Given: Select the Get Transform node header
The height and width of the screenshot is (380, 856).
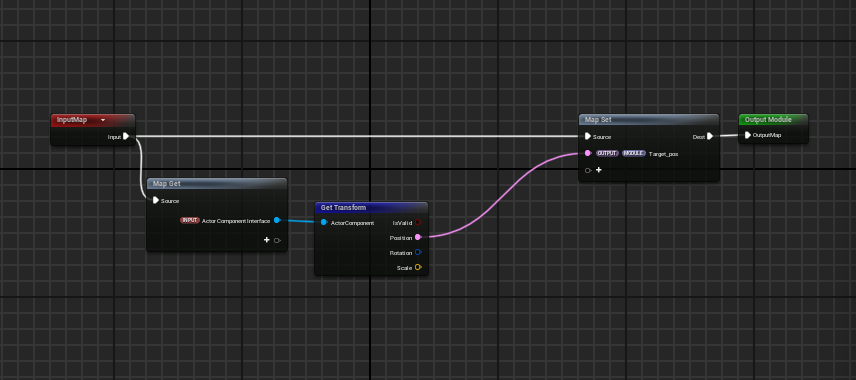Looking at the screenshot, I should pyautogui.click(x=371, y=207).
